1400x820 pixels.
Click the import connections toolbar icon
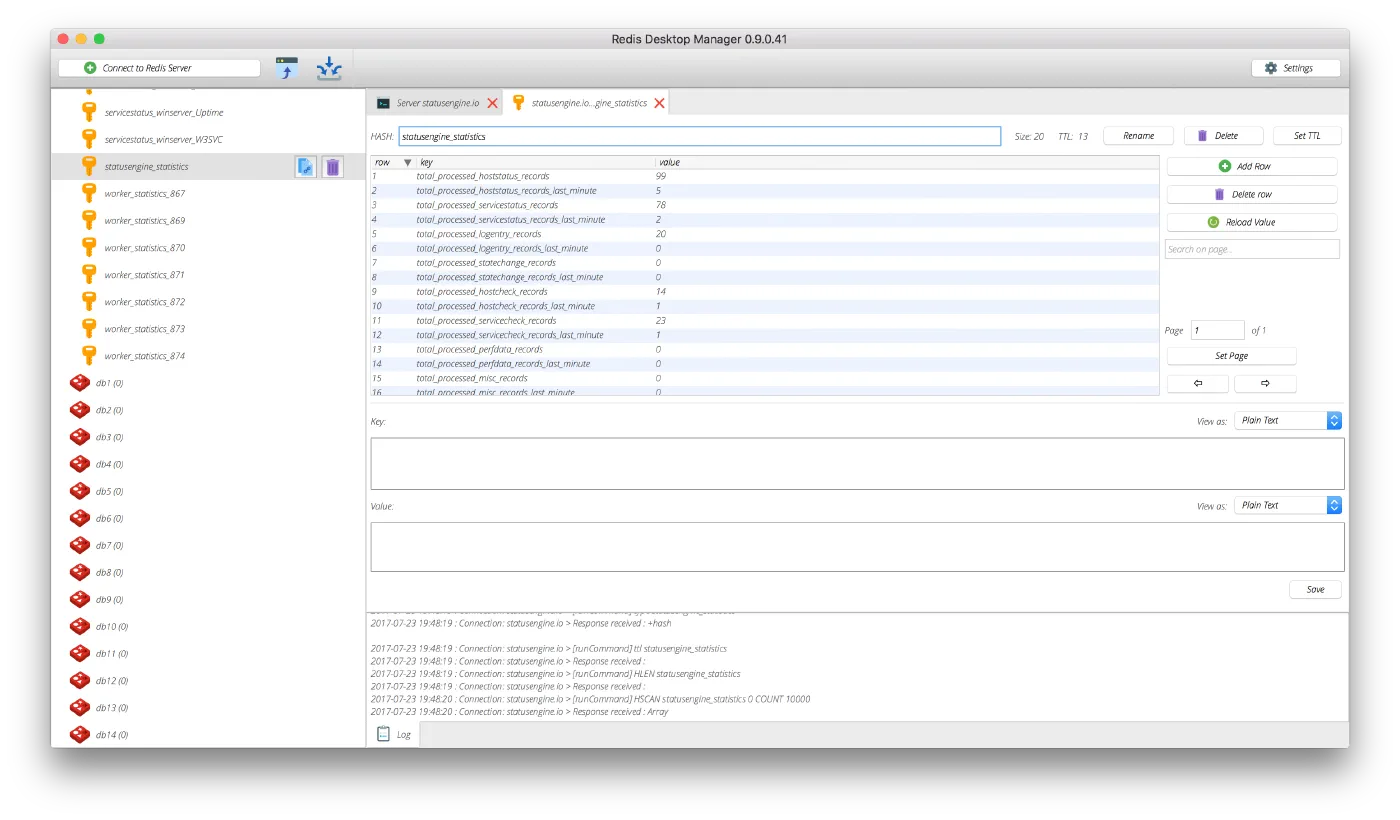tap(287, 68)
